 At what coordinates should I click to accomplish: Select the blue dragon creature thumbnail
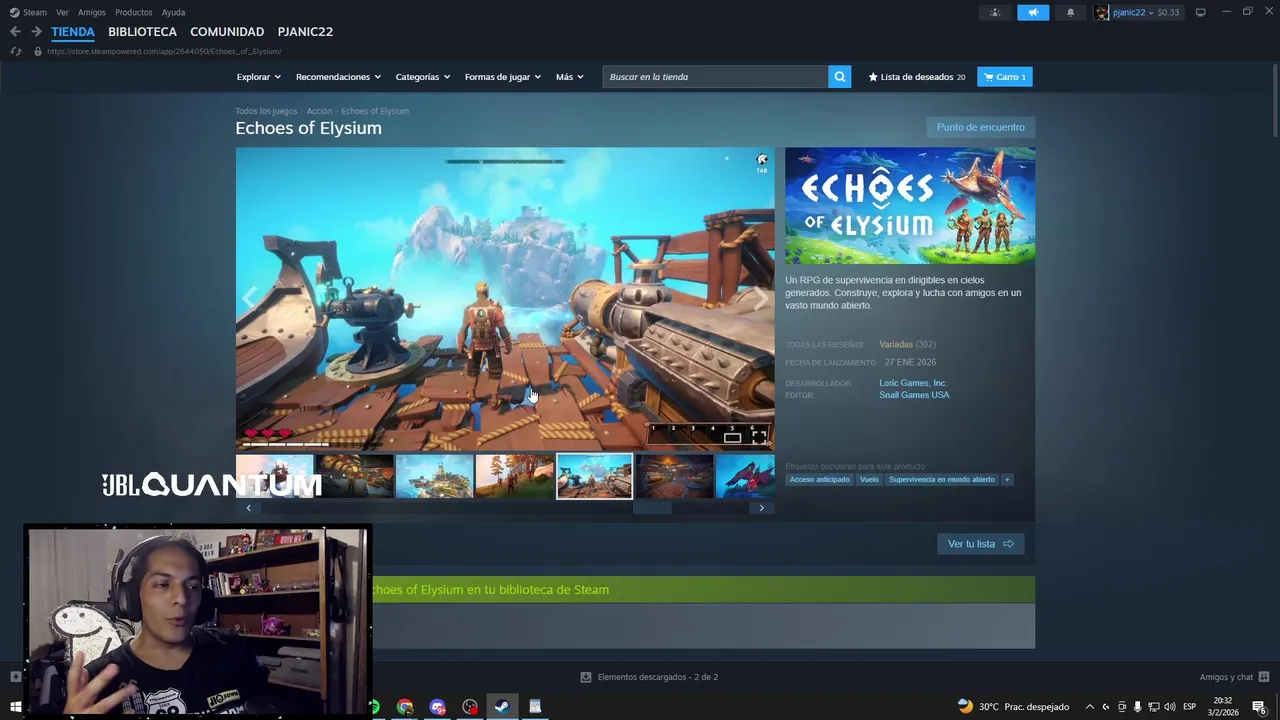click(745, 476)
